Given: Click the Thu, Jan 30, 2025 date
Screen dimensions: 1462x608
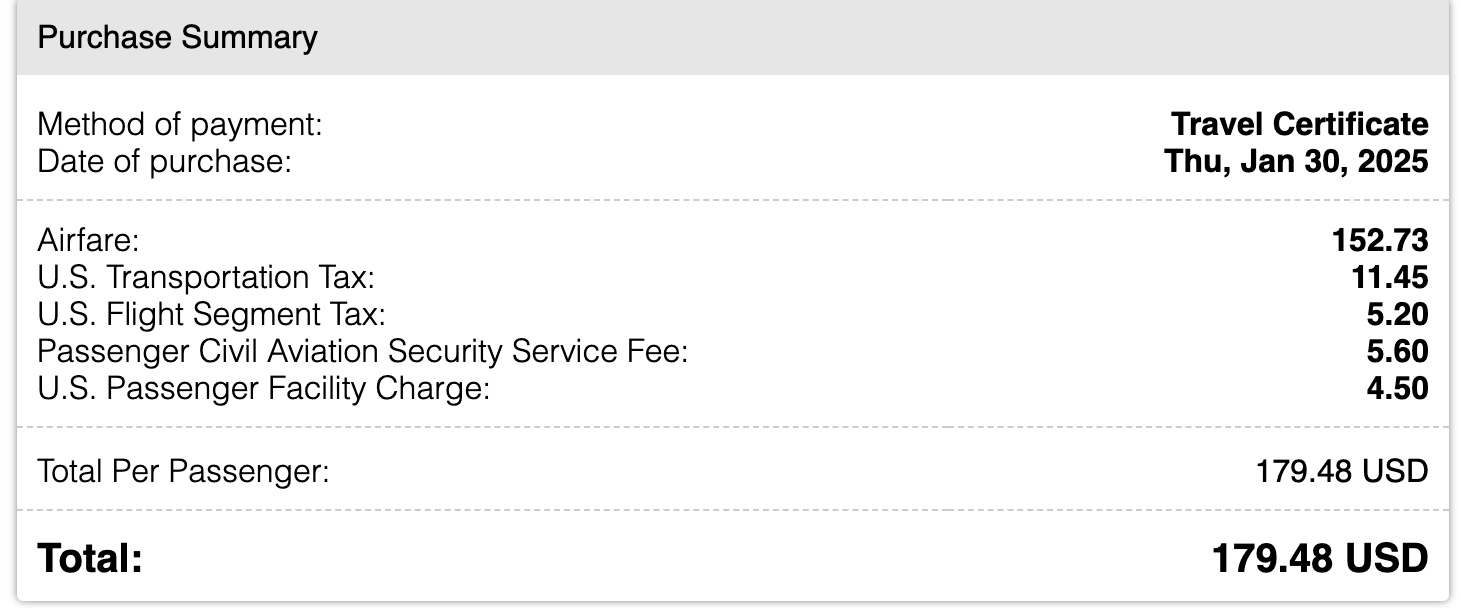Looking at the screenshot, I should tap(1297, 161).
